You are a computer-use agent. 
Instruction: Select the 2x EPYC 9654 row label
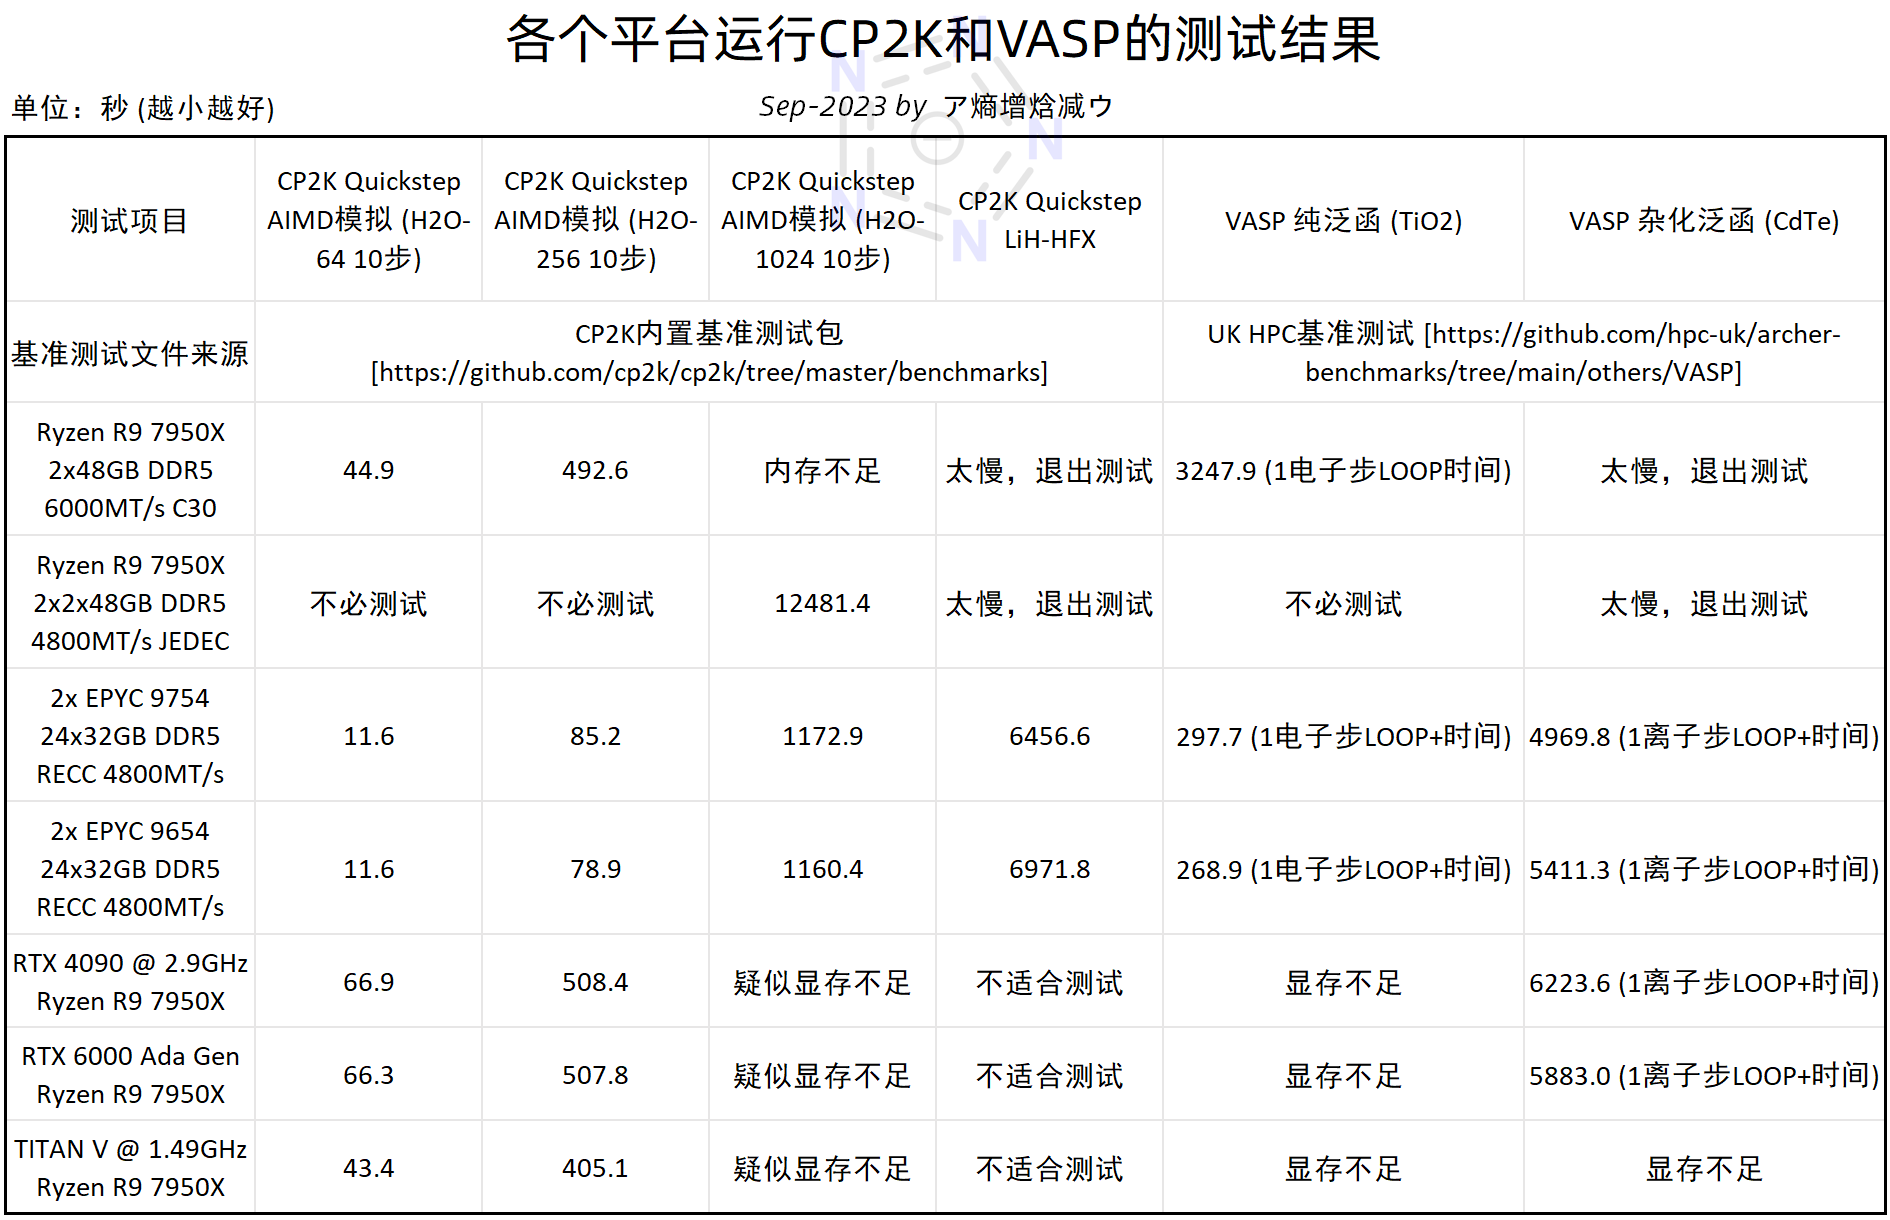[130, 869]
